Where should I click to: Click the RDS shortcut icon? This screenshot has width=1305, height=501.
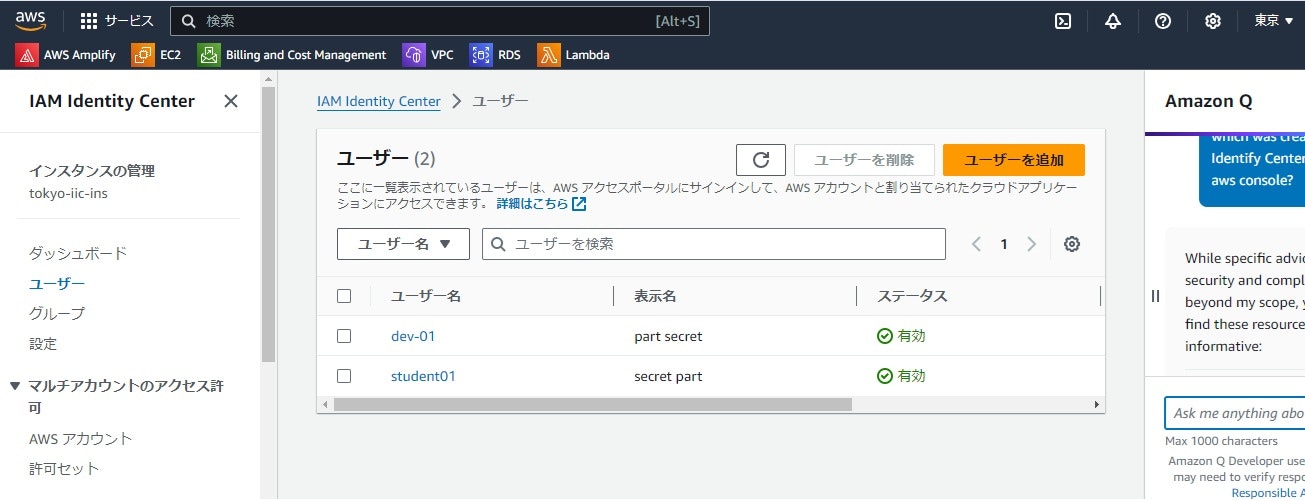pos(481,55)
